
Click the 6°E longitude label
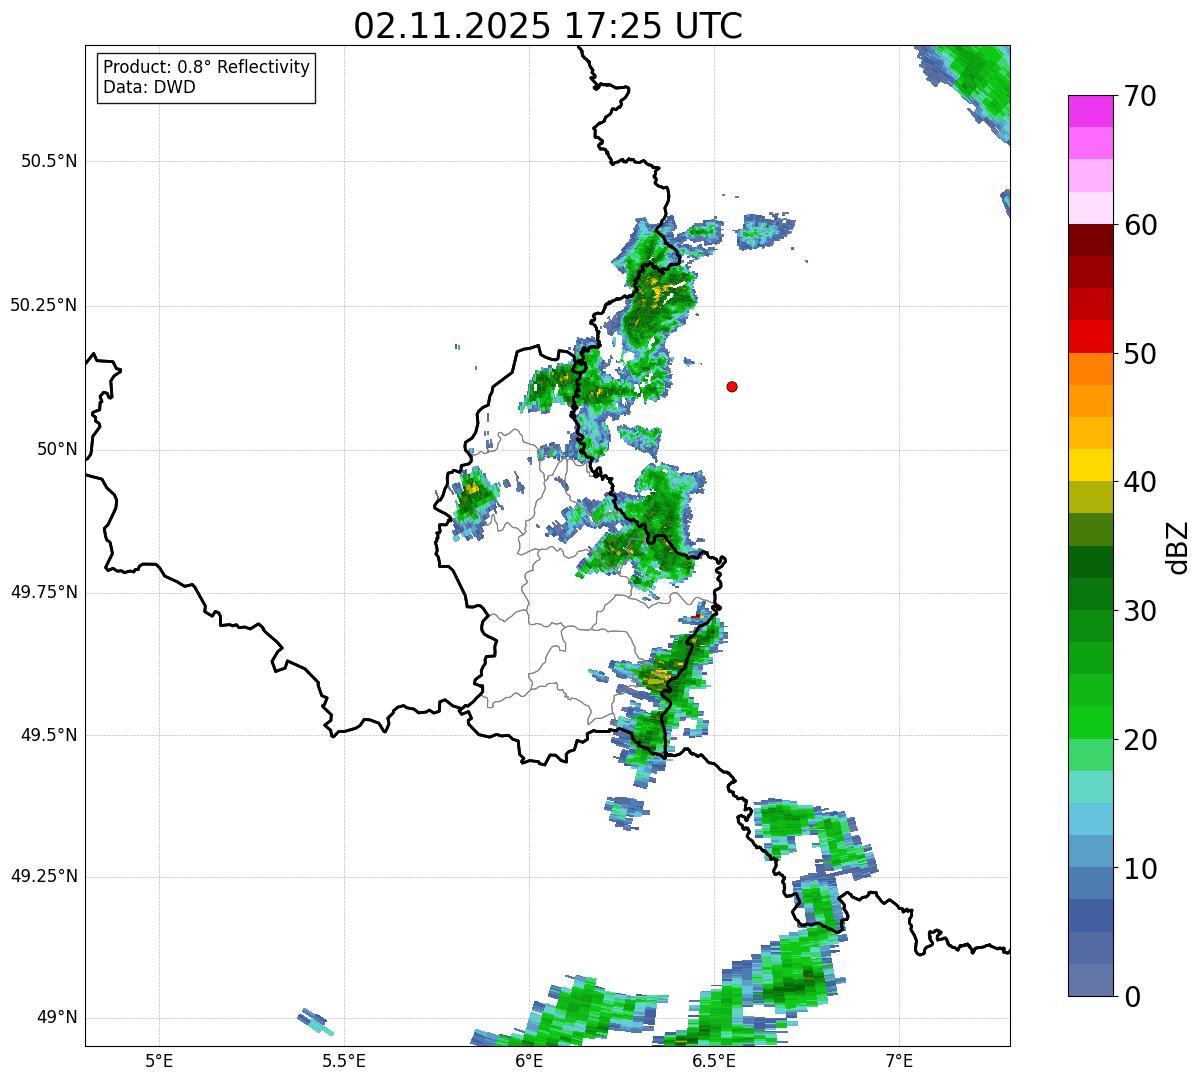tap(529, 1061)
